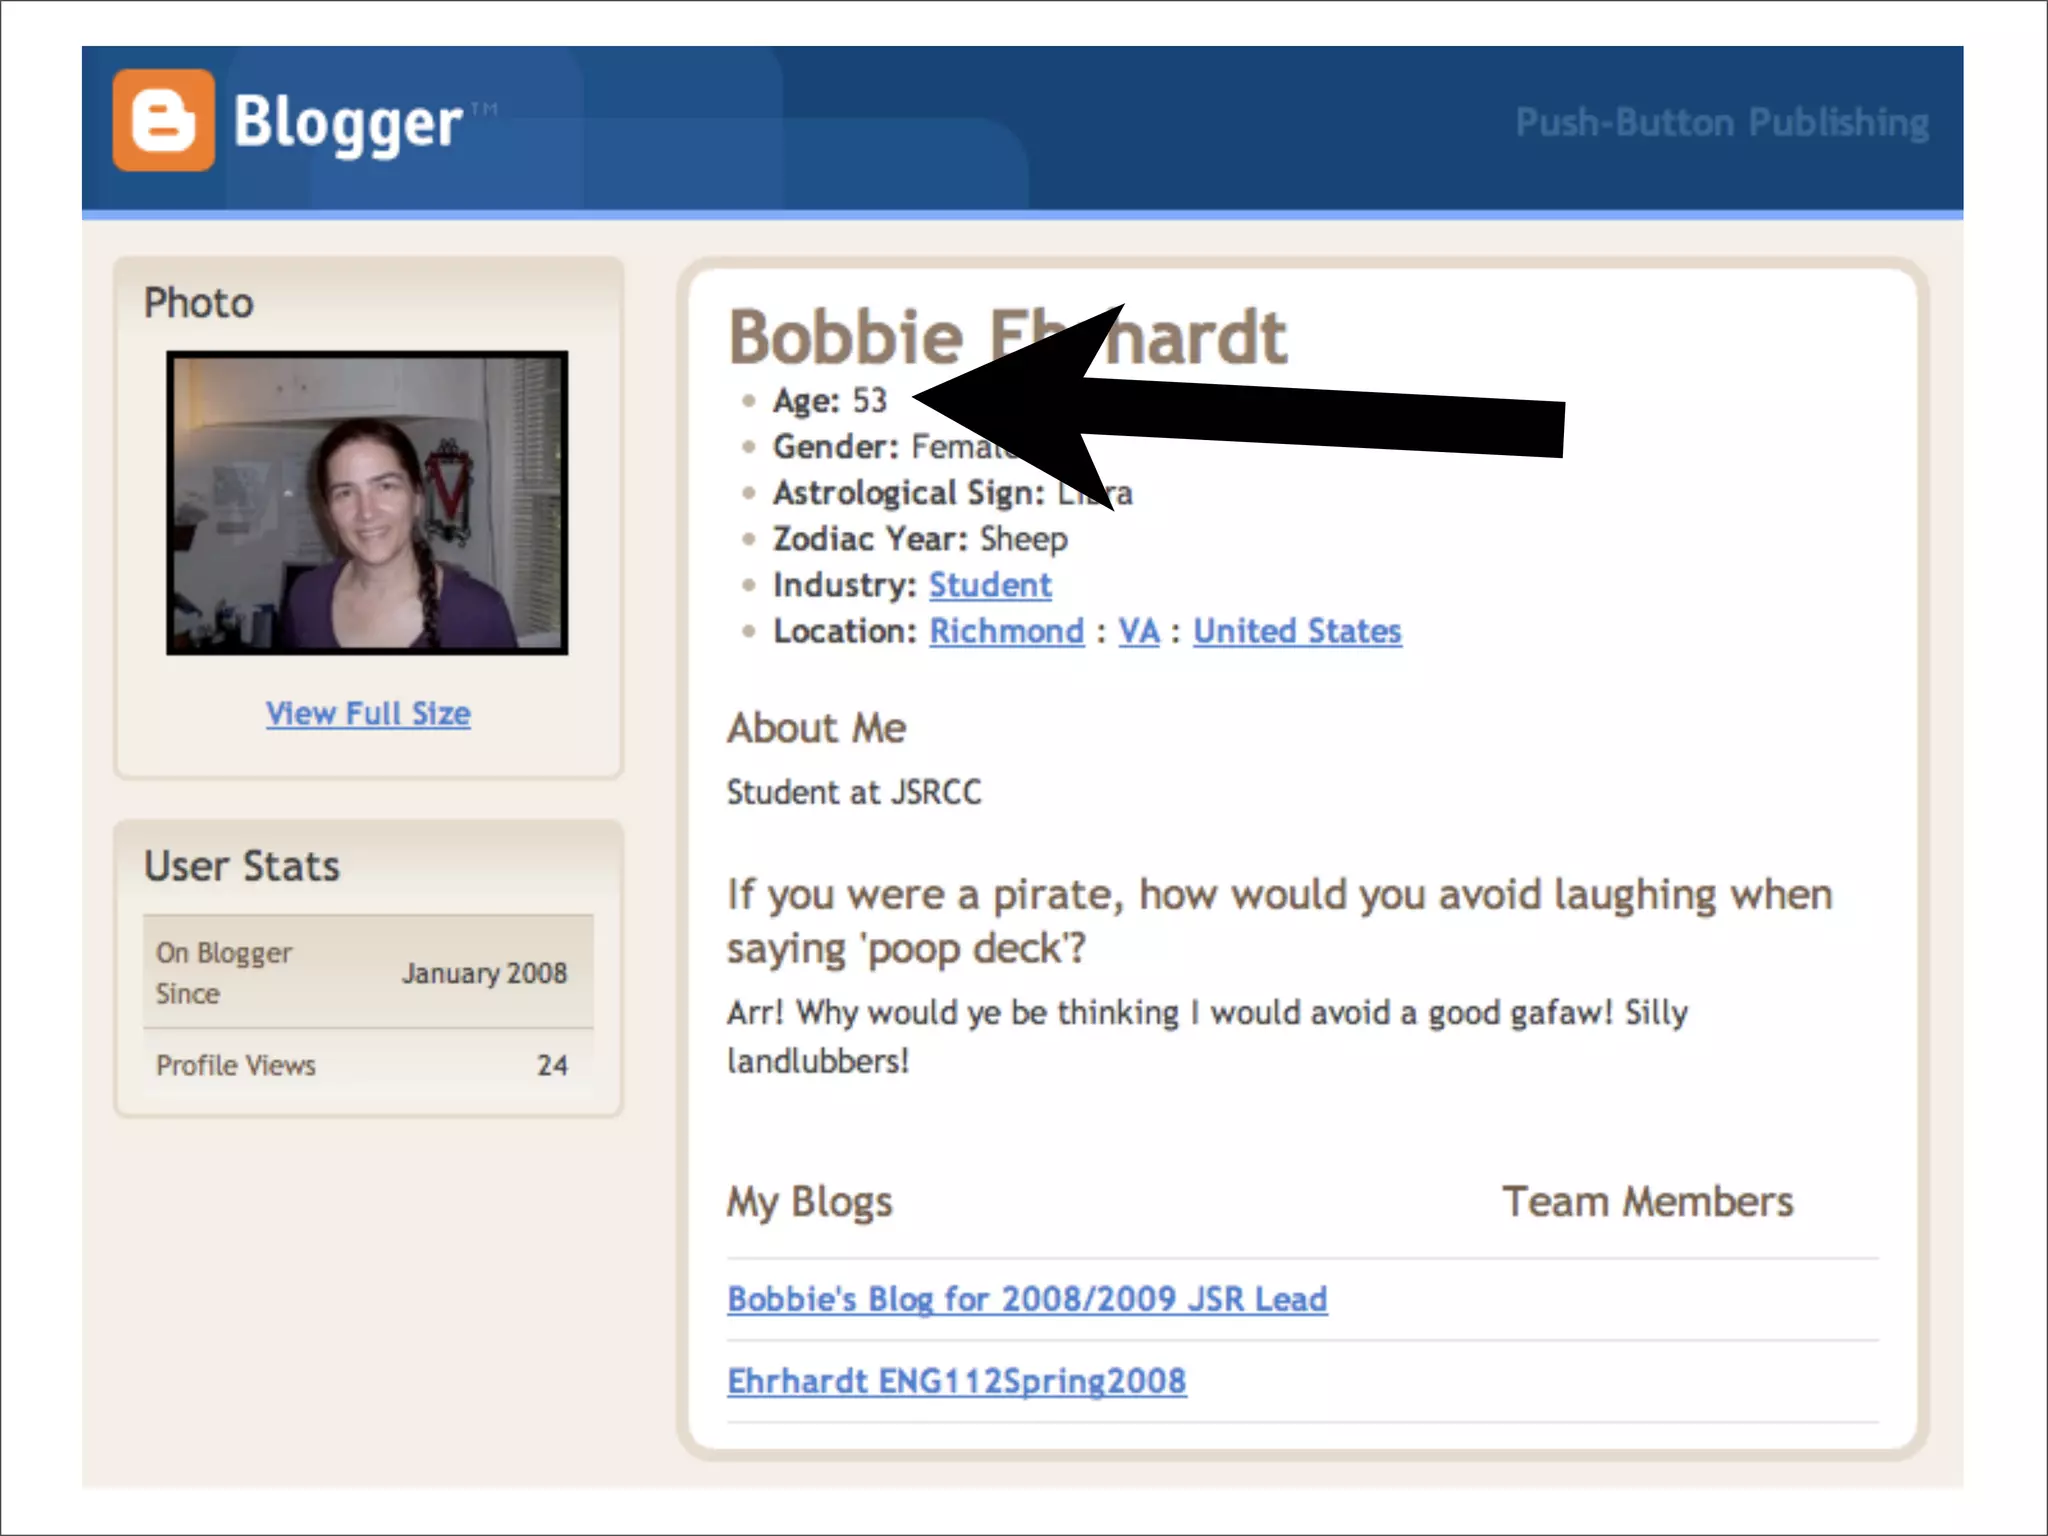The height and width of the screenshot is (1536, 2048).
Task: Click the orange Blogger logo icon
Action: point(163,120)
